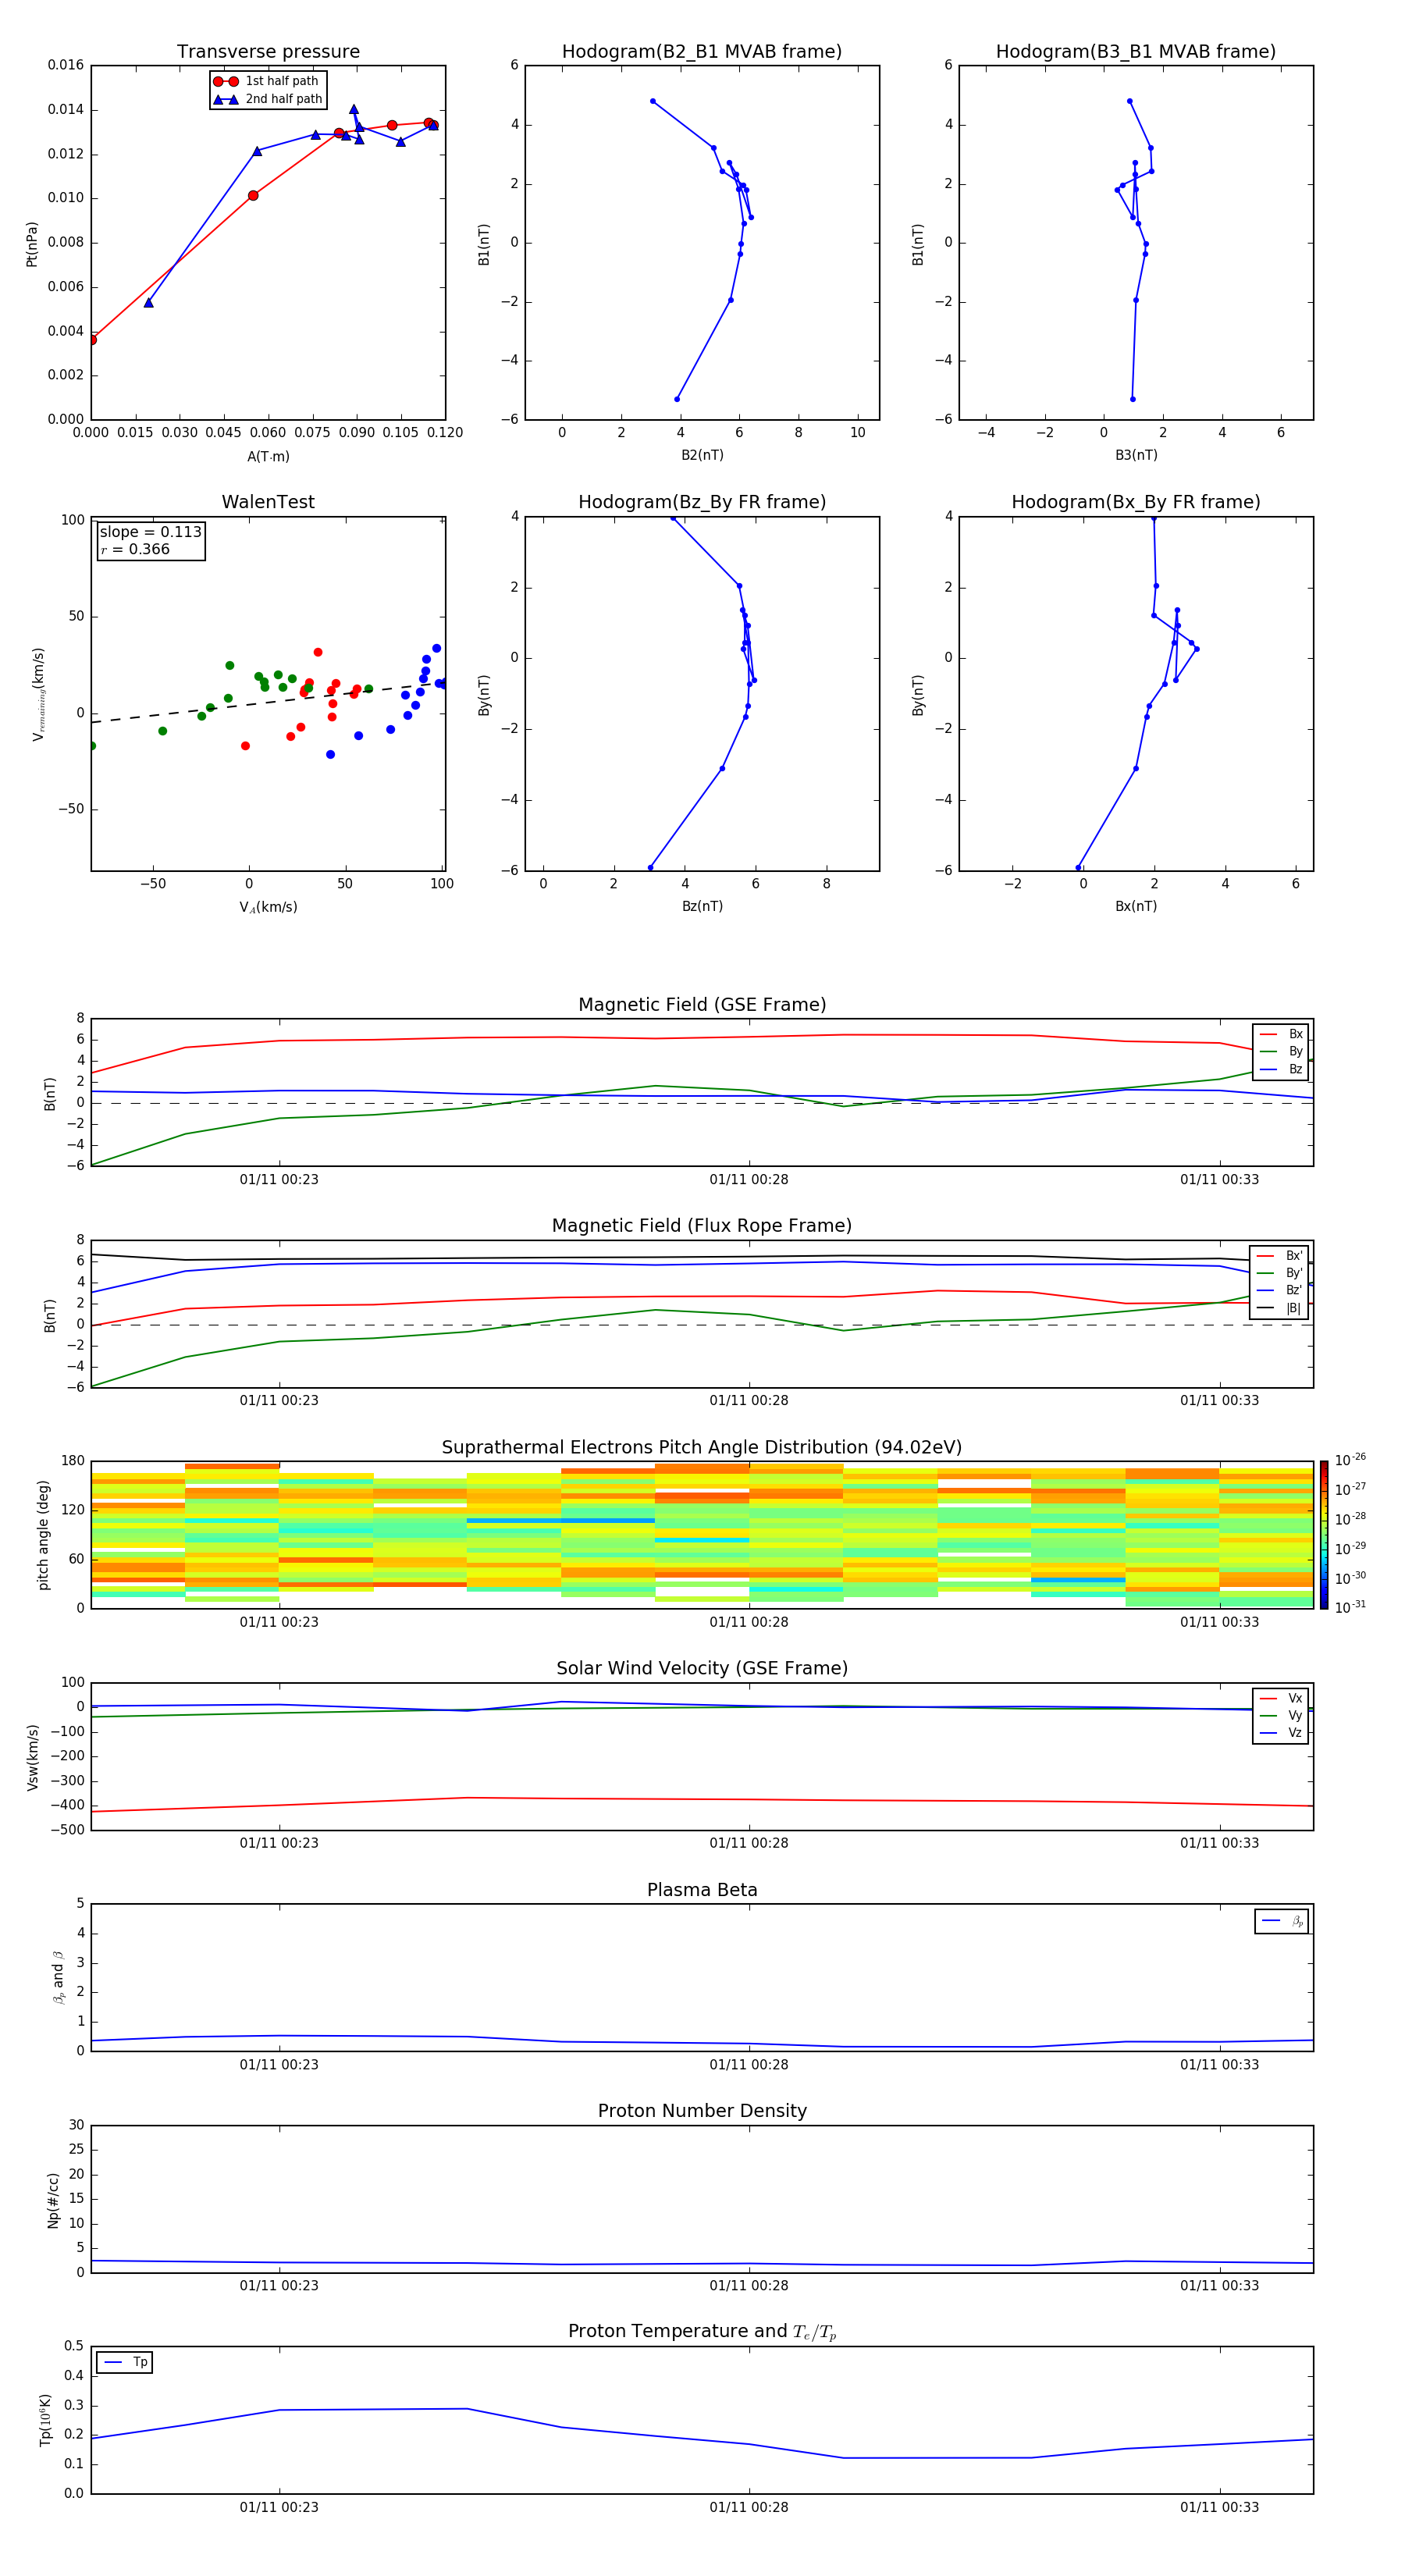Click the 'A(T·m)' x-axis label
The height and width of the screenshot is (2576, 1405).
point(268,456)
